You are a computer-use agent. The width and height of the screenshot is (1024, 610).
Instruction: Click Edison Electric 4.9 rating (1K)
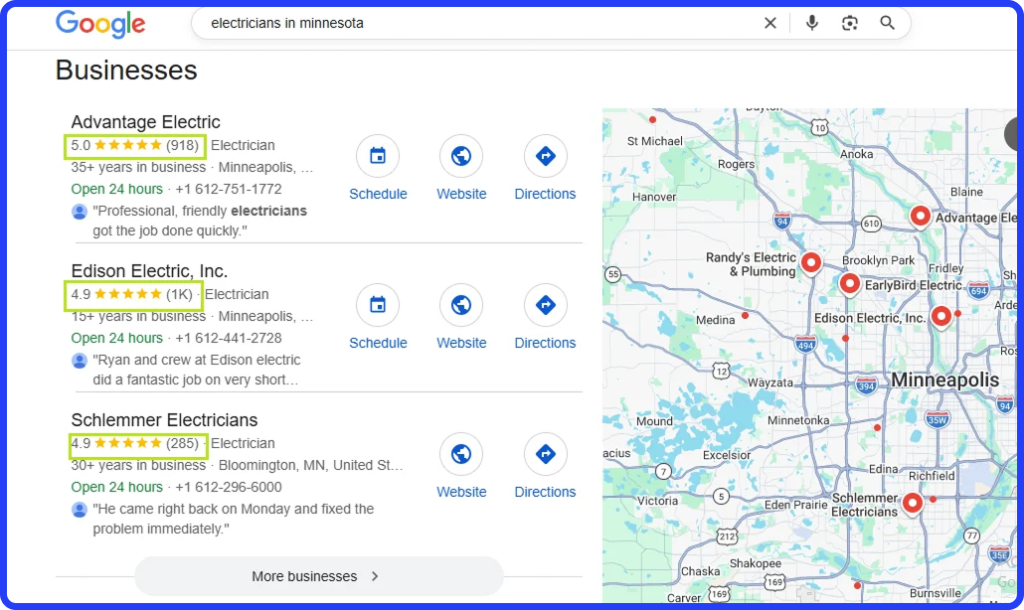click(133, 295)
